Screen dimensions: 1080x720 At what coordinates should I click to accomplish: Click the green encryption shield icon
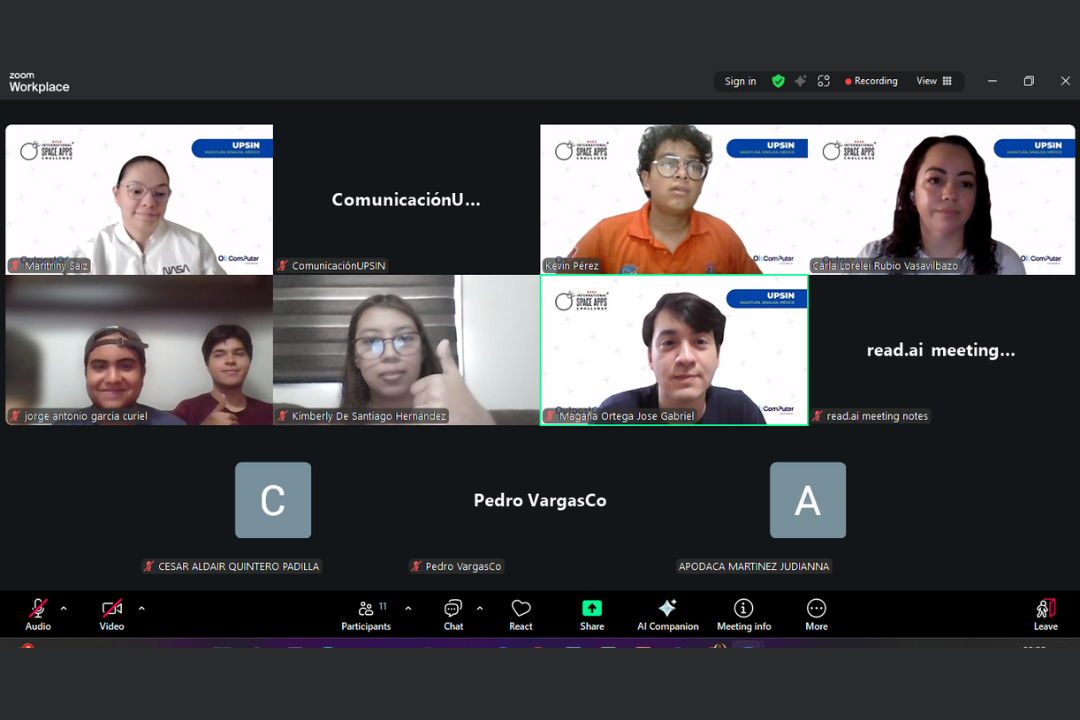click(x=778, y=81)
